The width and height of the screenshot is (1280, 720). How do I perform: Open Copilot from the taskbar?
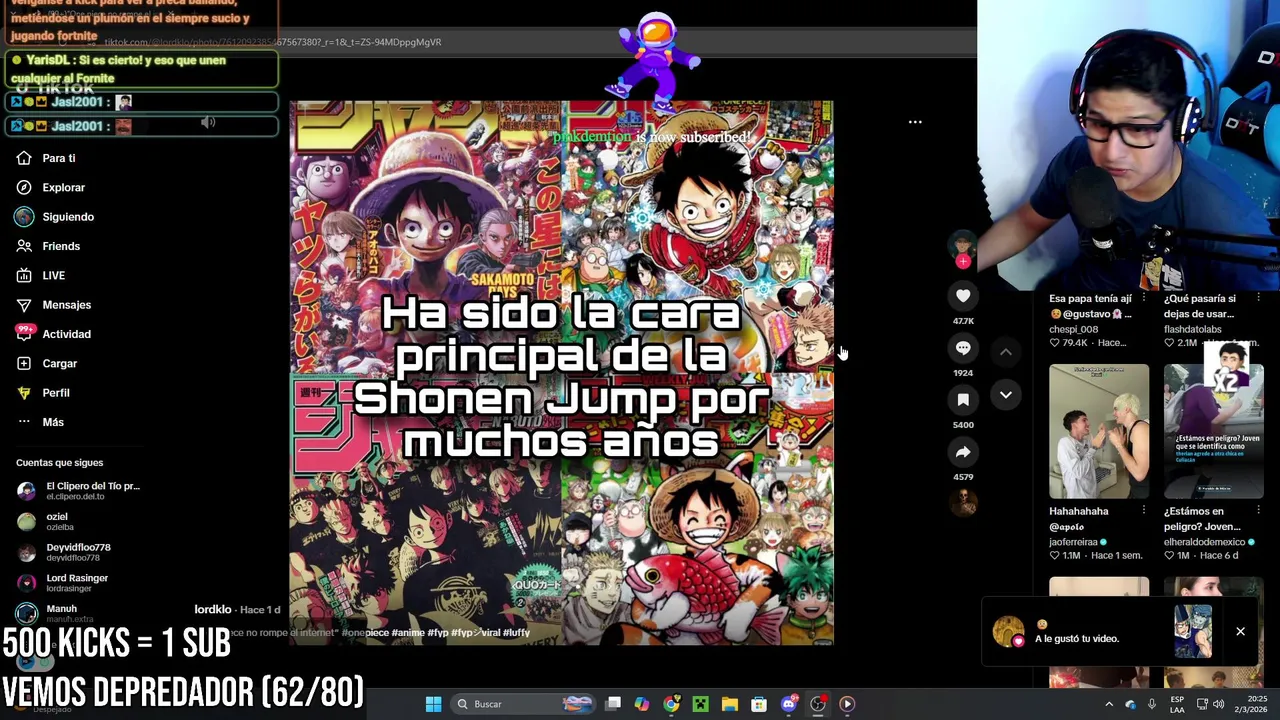[642, 704]
